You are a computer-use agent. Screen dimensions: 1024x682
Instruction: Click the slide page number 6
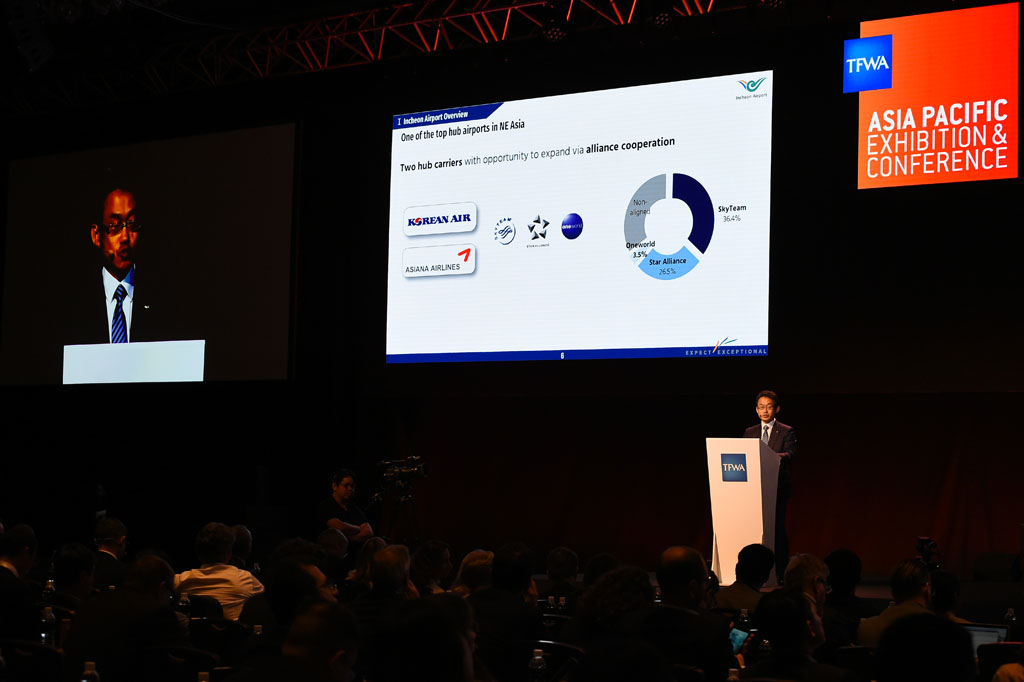click(562, 355)
